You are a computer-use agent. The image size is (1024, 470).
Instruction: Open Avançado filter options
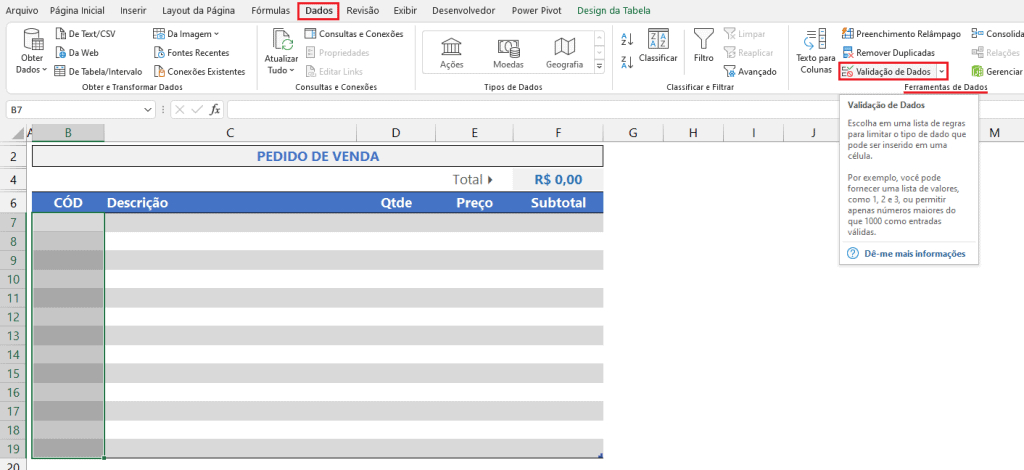coord(750,71)
